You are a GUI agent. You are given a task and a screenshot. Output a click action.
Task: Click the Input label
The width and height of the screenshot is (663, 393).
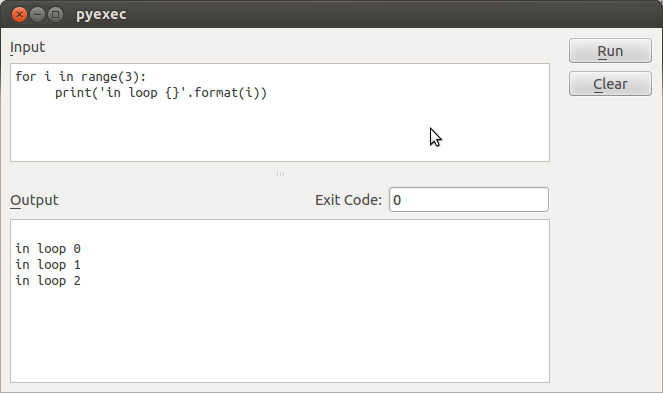coord(27,47)
